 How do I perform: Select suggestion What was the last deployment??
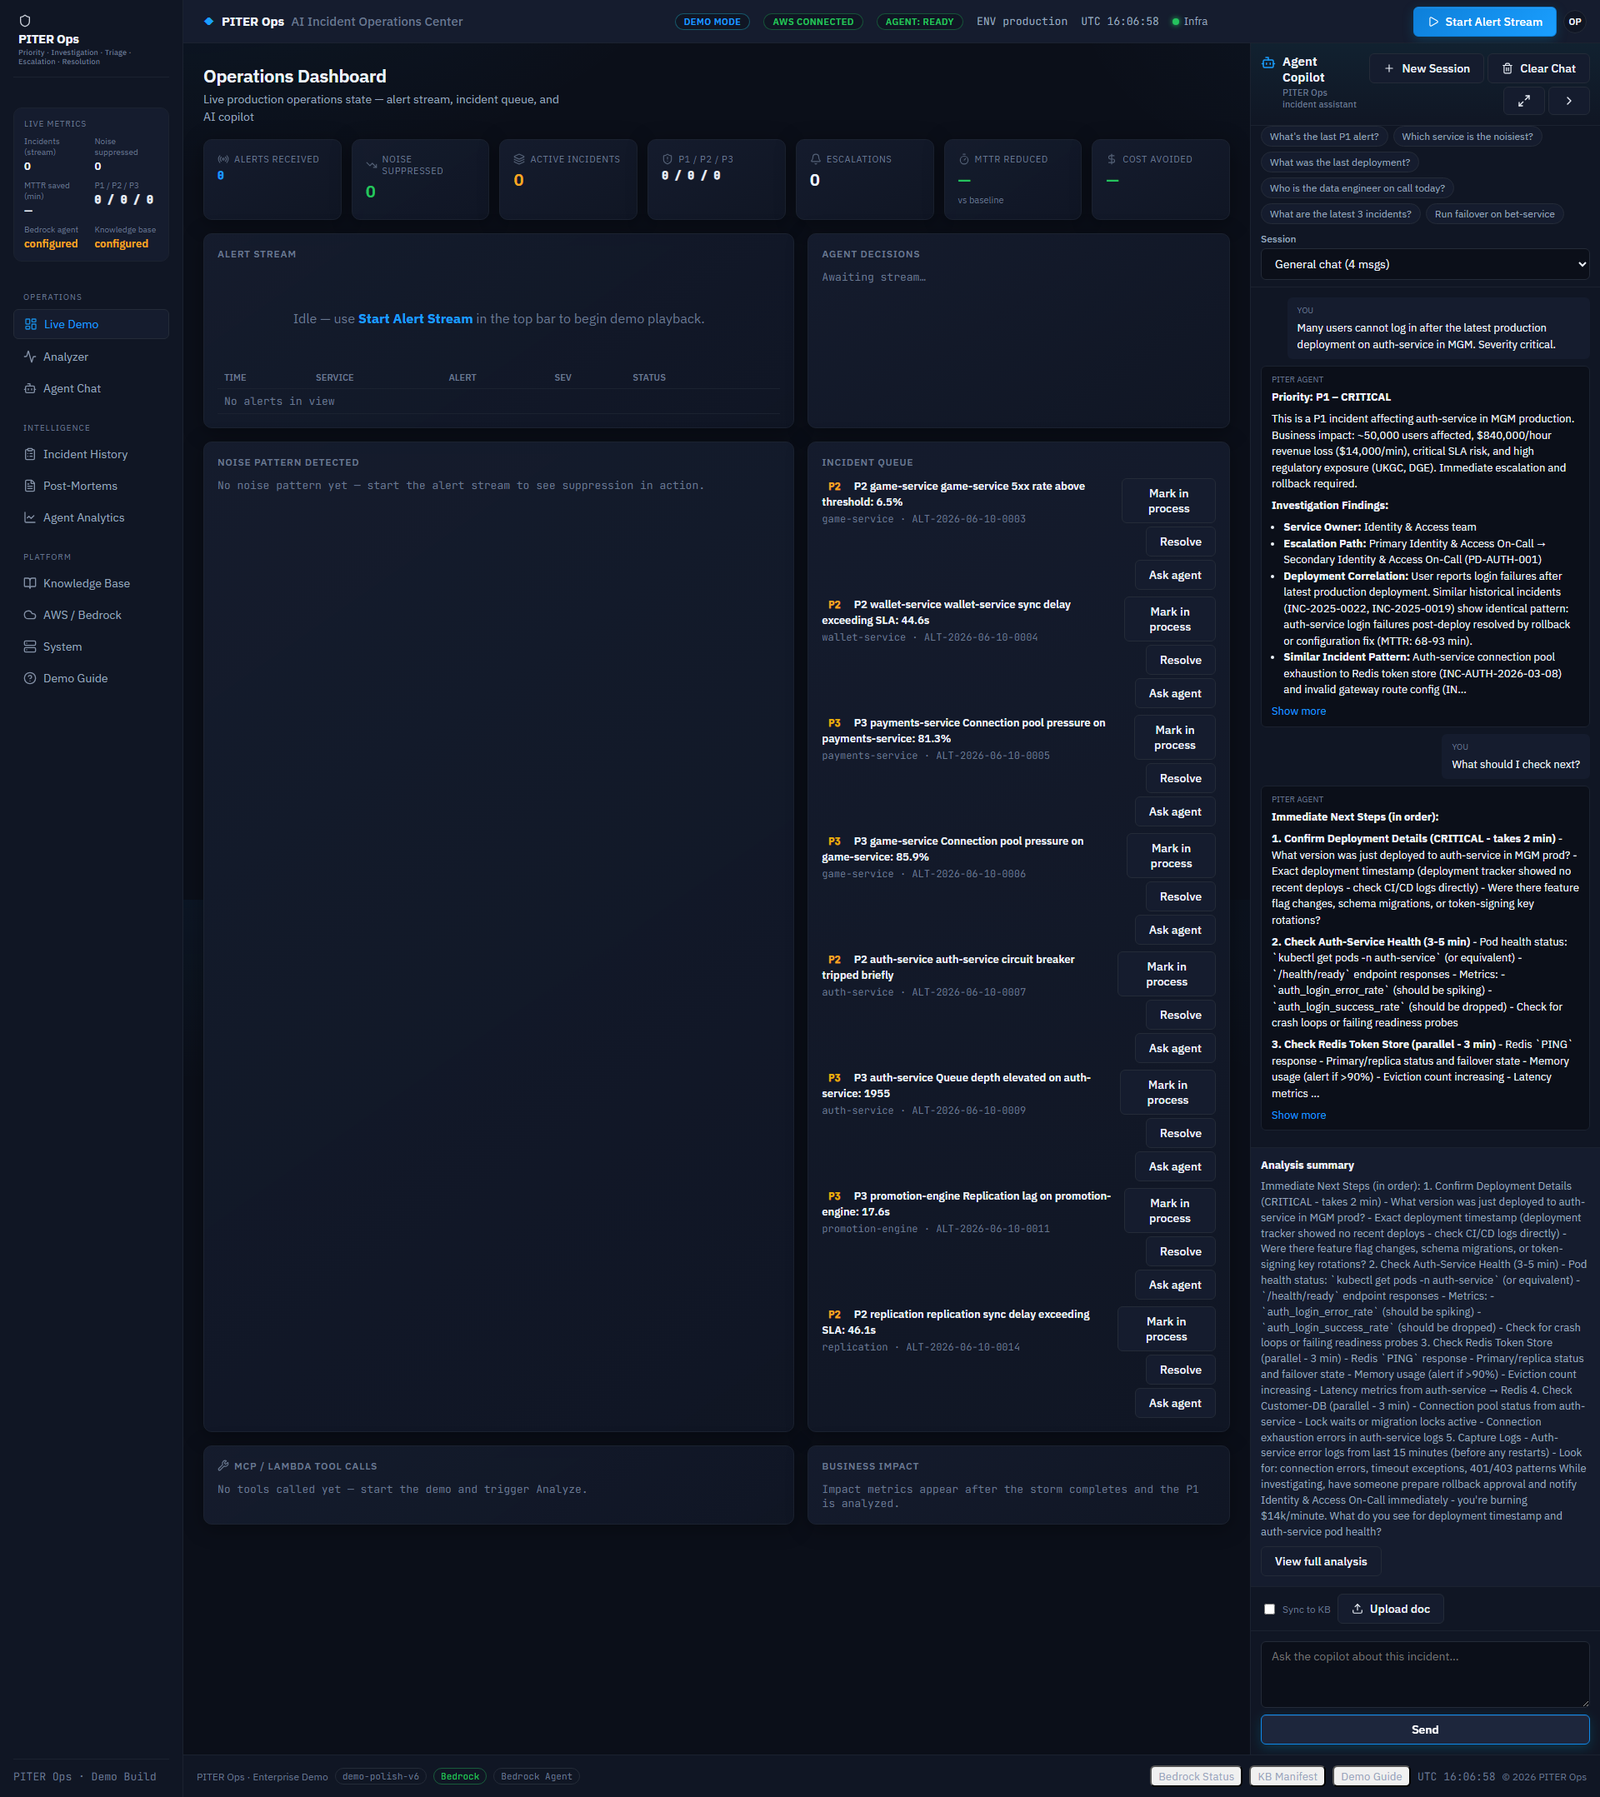[x=1340, y=163]
